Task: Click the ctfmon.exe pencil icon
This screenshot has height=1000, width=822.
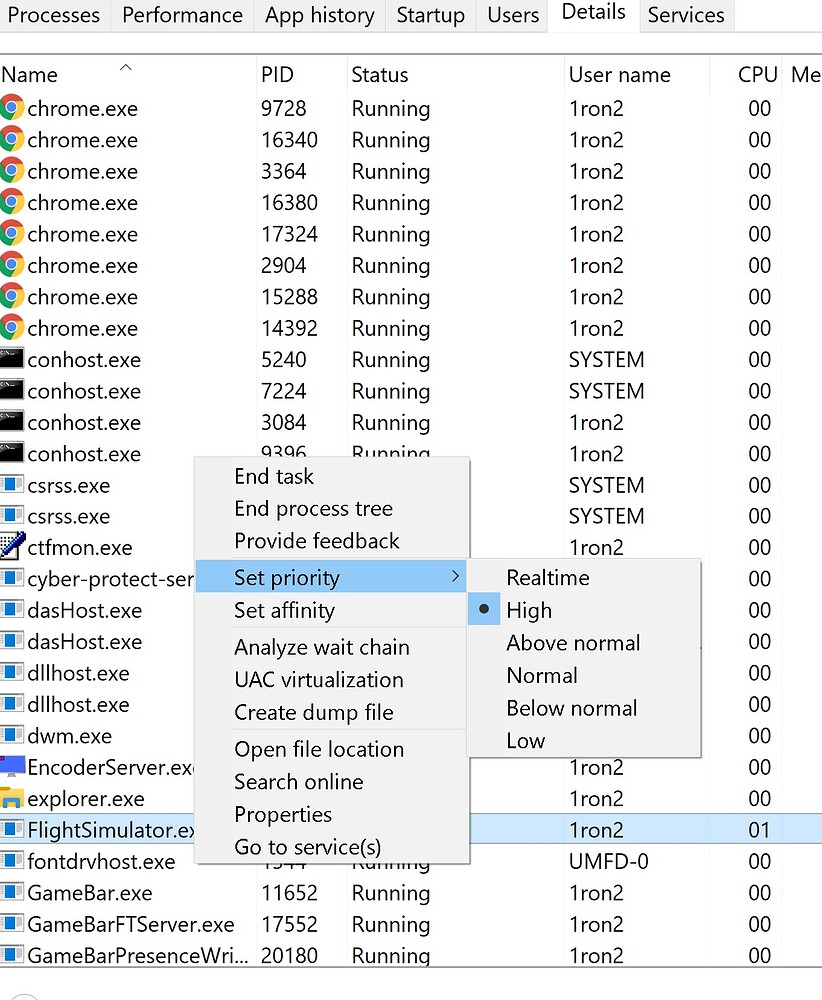Action: click(12, 547)
